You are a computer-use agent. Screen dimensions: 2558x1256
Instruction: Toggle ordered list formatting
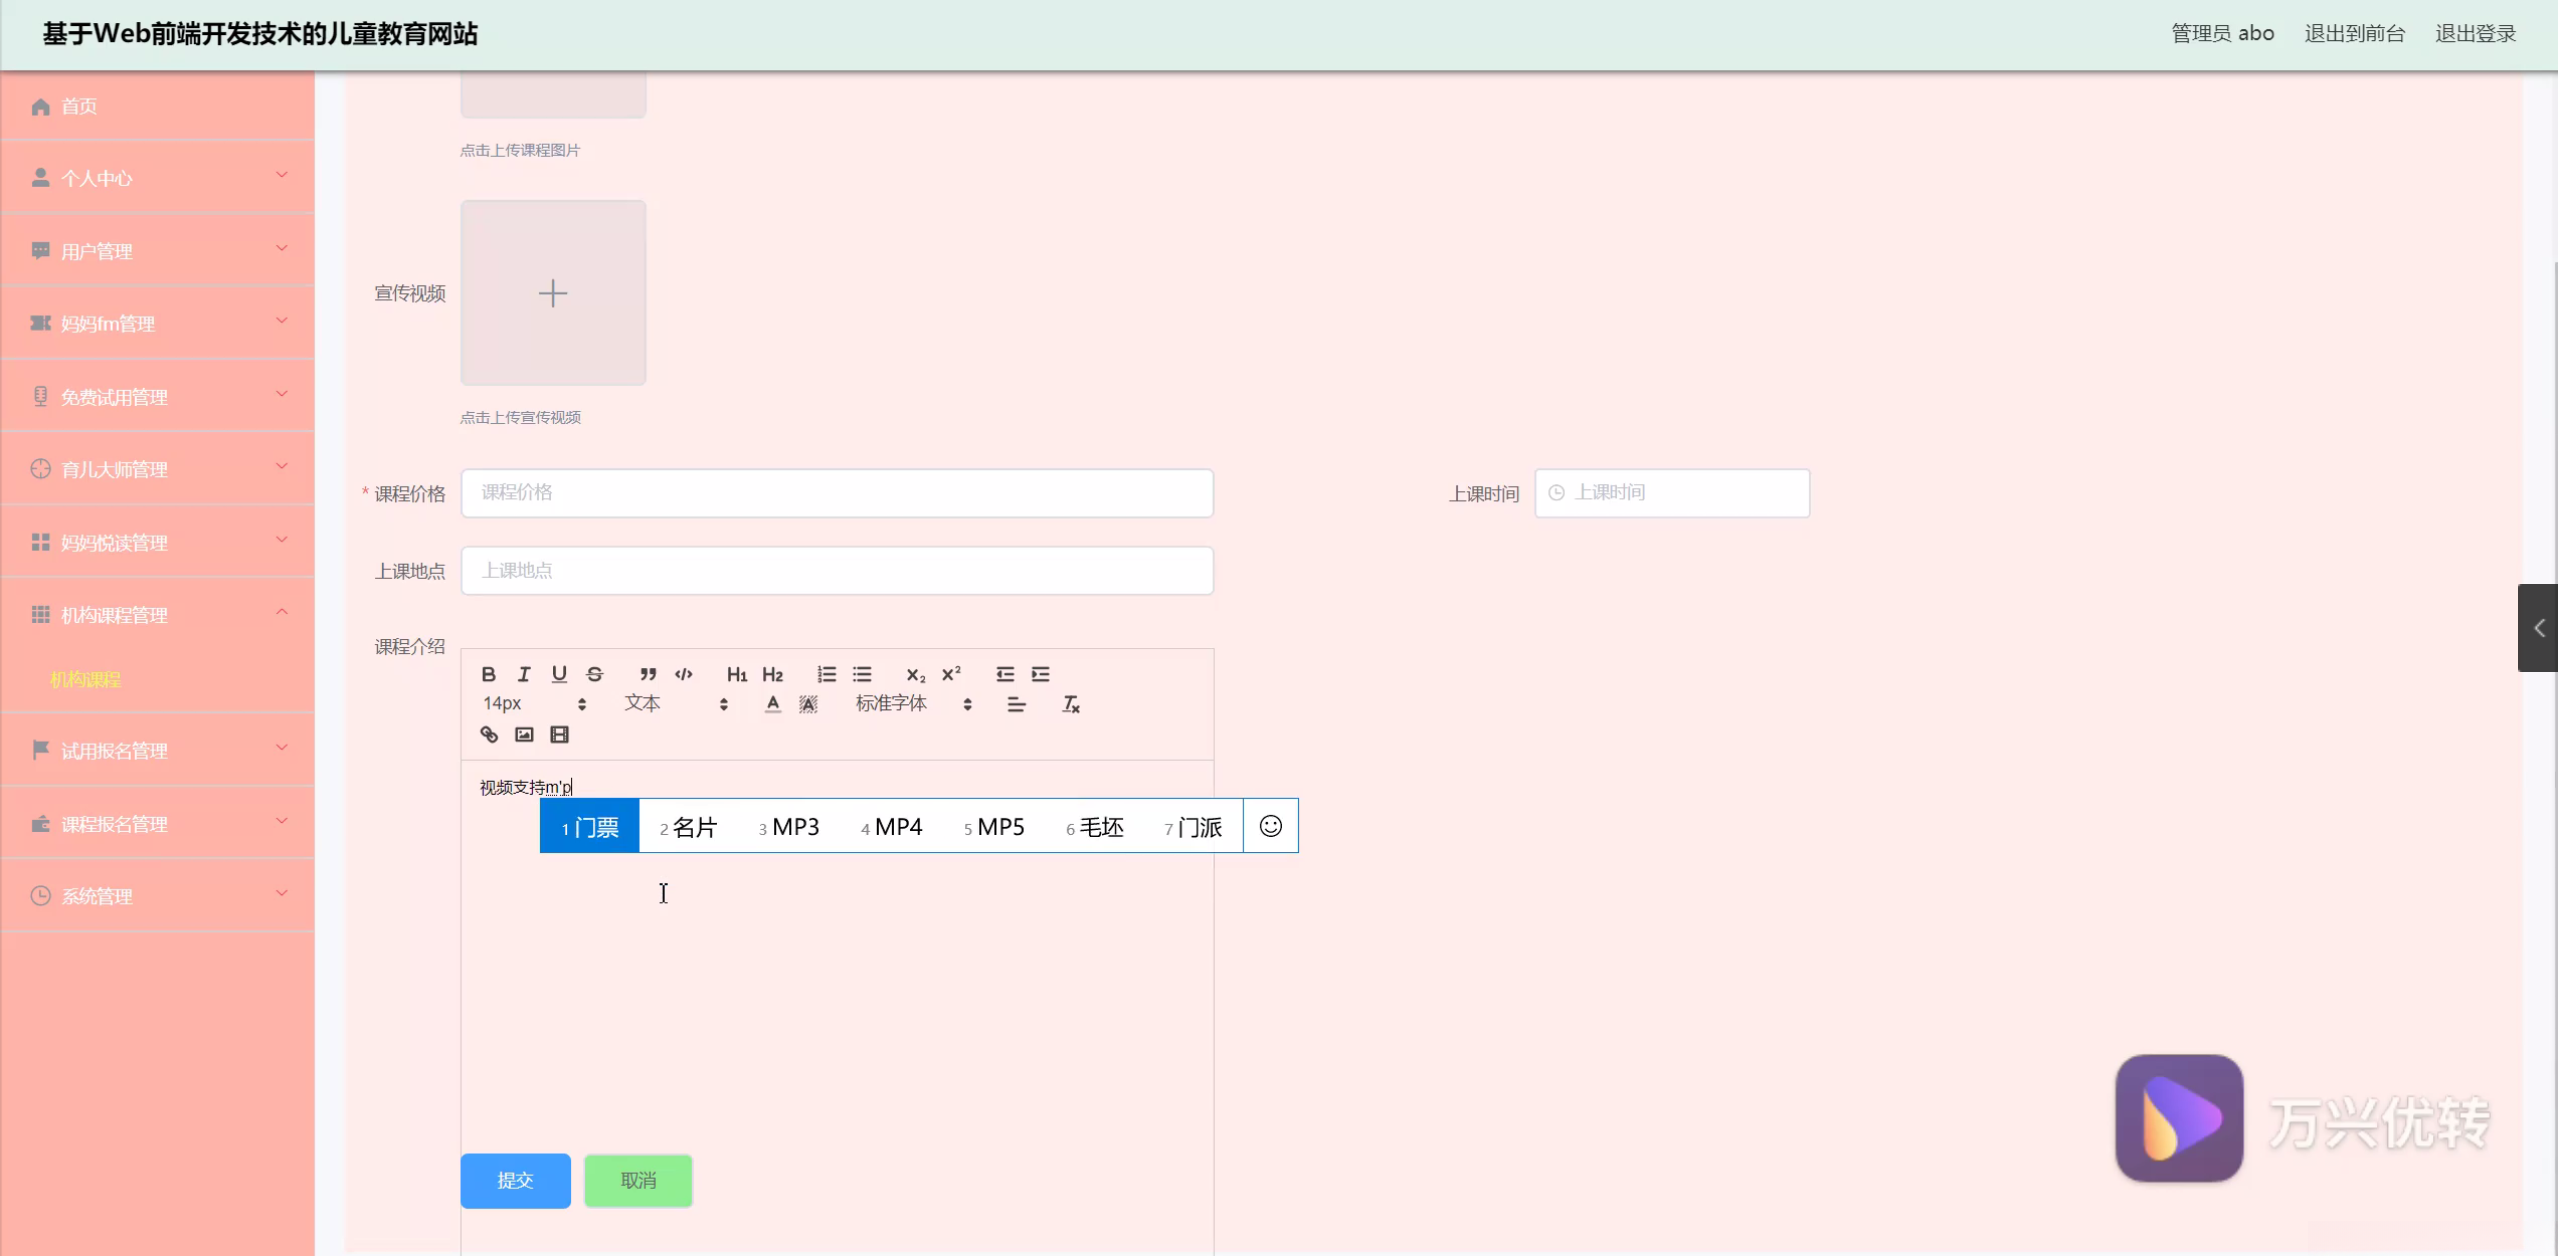tap(826, 674)
